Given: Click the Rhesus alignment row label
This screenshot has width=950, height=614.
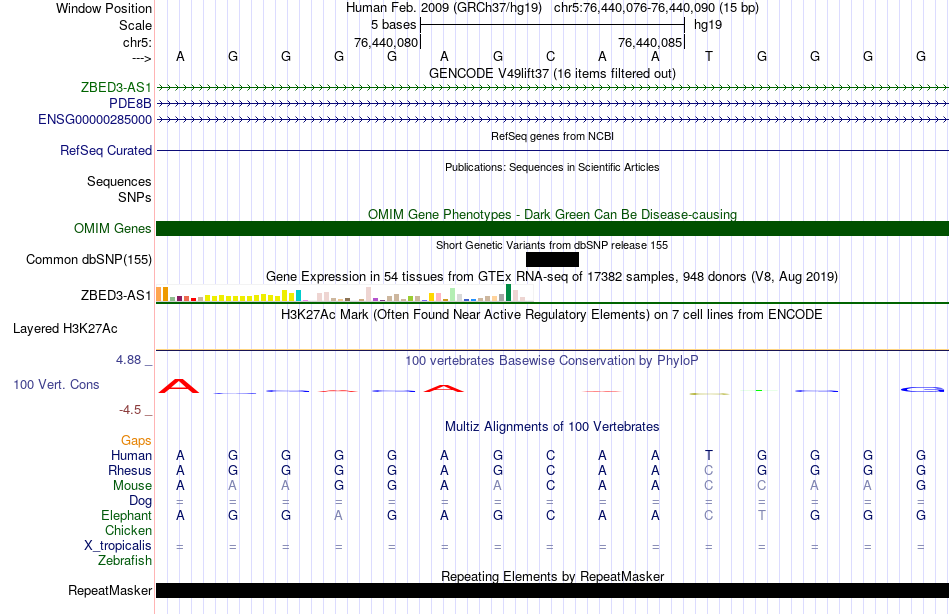Looking at the screenshot, I should click(130, 470).
